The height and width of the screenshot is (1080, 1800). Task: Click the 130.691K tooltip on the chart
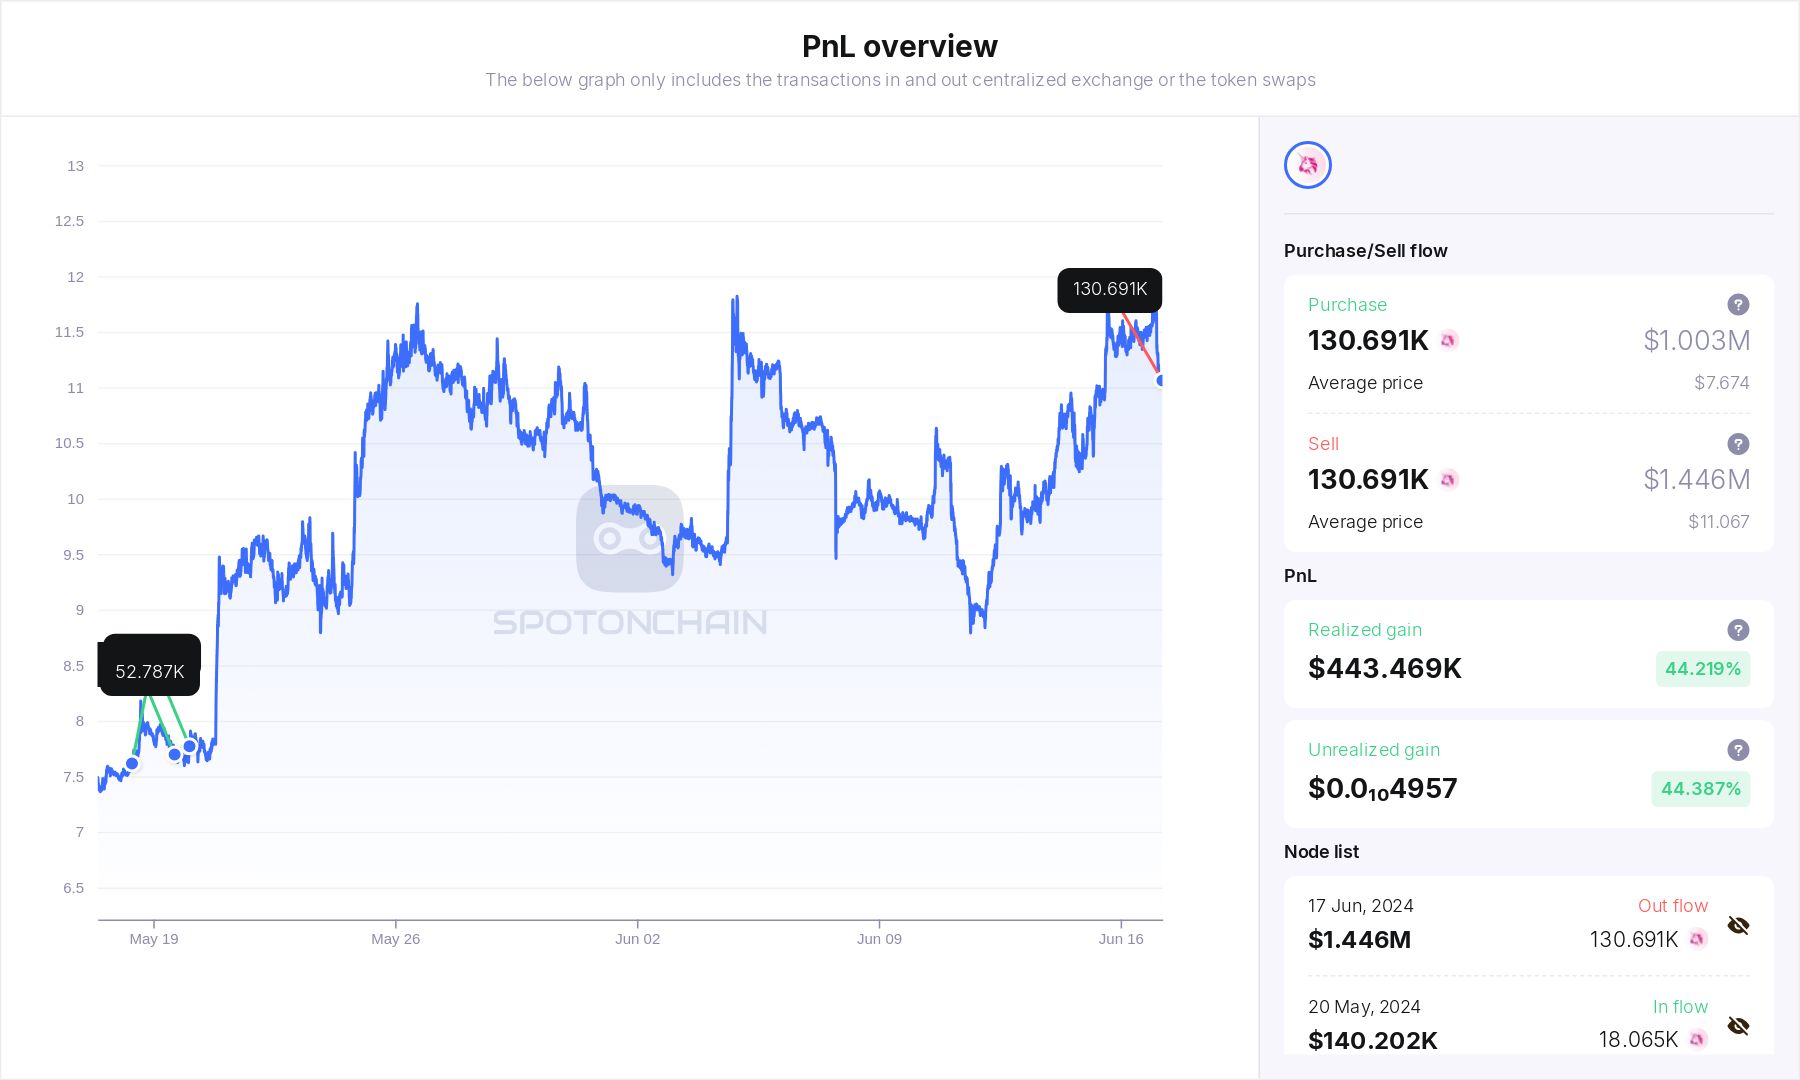[x=1110, y=289]
